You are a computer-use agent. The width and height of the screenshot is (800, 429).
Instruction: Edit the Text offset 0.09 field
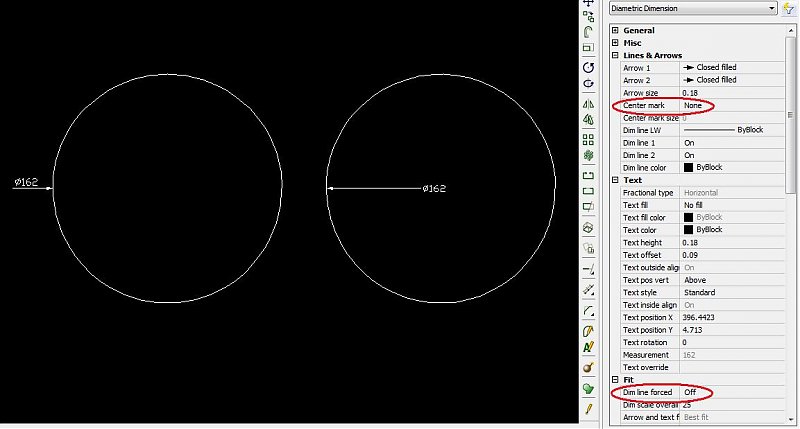coord(733,255)
